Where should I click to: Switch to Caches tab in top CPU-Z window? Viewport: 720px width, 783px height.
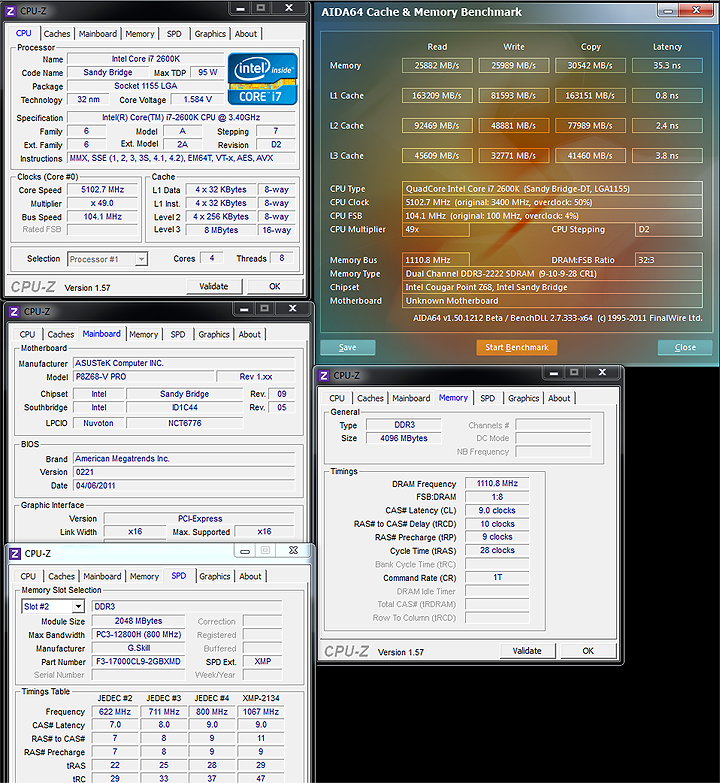click(57, 34)
